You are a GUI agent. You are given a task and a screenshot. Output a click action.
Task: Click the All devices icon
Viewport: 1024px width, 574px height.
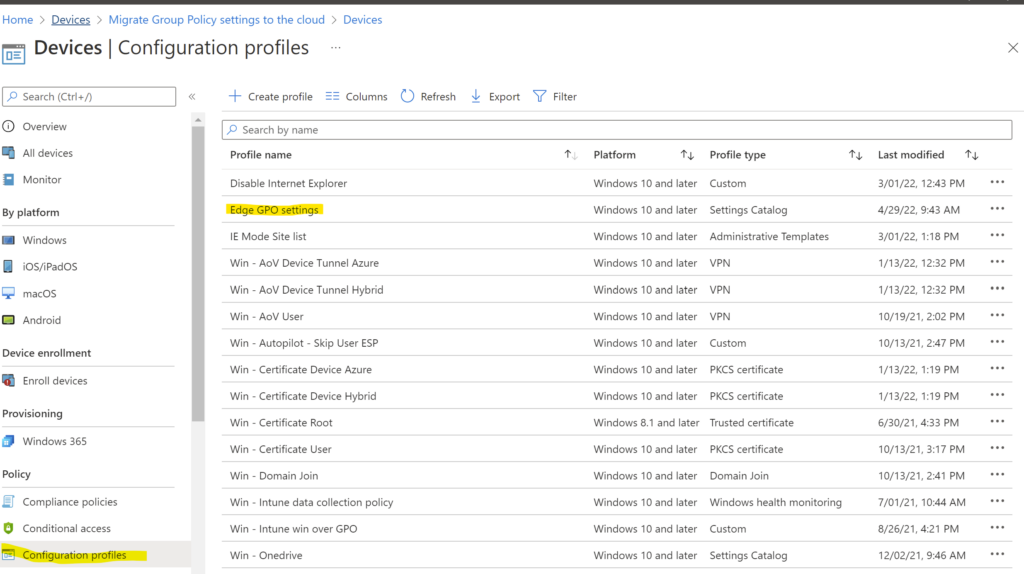(8, 153)
